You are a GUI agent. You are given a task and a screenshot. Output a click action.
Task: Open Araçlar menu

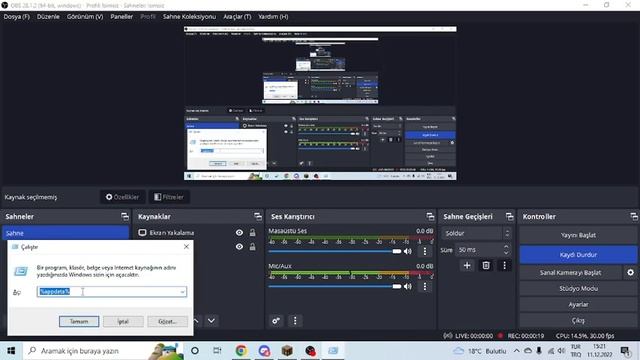point(237,17)
